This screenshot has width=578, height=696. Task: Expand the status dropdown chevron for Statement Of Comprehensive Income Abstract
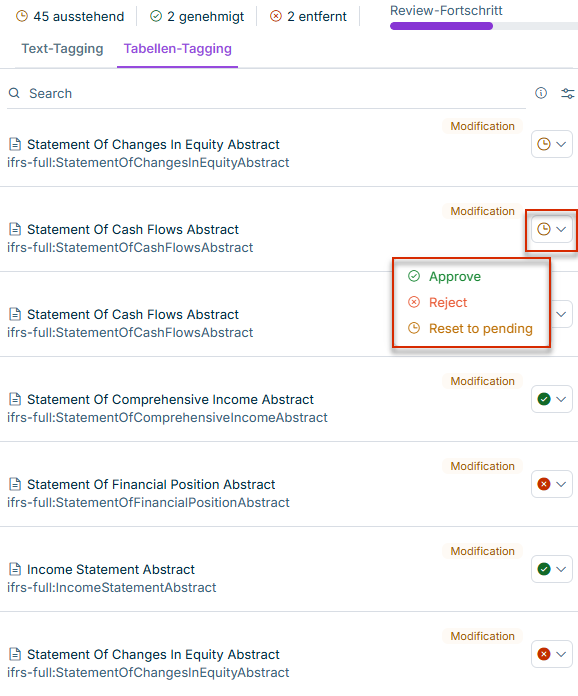561,399
